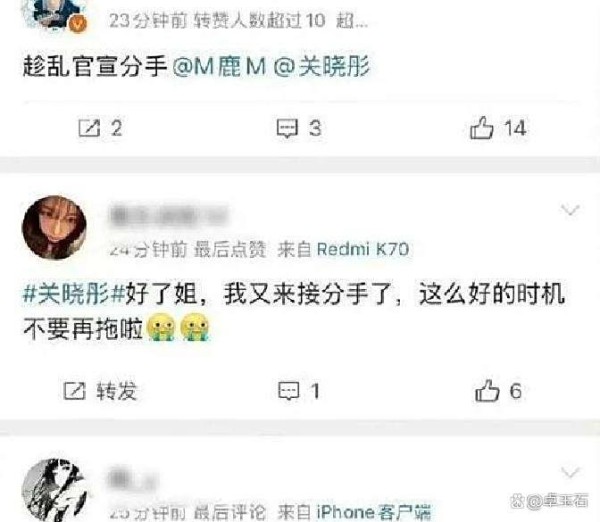Click repost icon showing 2 shares

coord(89,128)
